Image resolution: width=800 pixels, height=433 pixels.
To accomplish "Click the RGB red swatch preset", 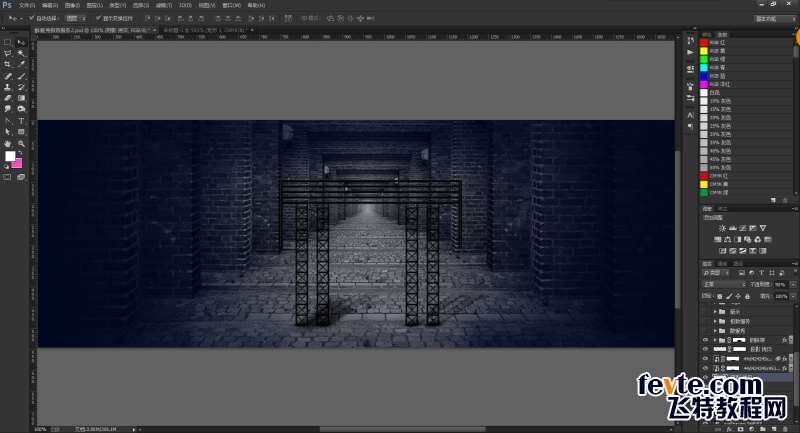I will (703, 42).
